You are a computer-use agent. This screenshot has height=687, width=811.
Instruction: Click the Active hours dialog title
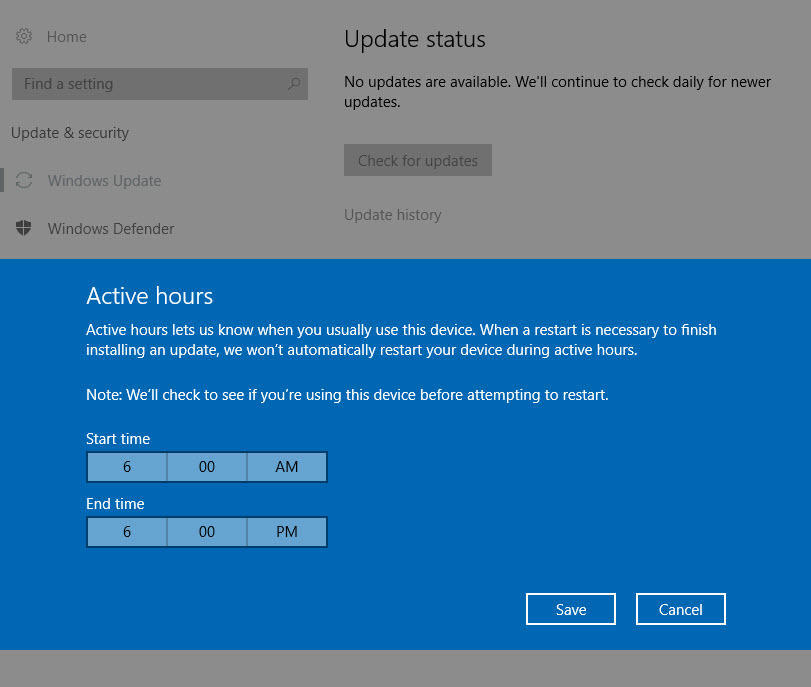point(150,296)
